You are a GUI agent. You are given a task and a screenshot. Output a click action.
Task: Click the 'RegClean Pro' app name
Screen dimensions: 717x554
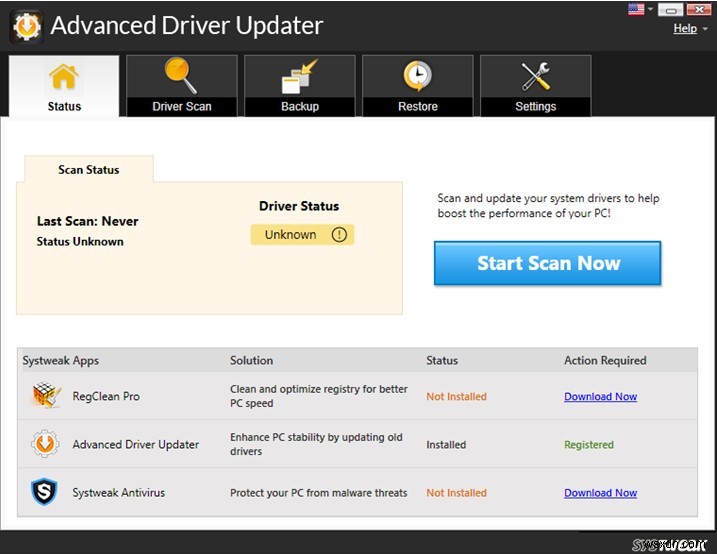(x=106, y=396)
